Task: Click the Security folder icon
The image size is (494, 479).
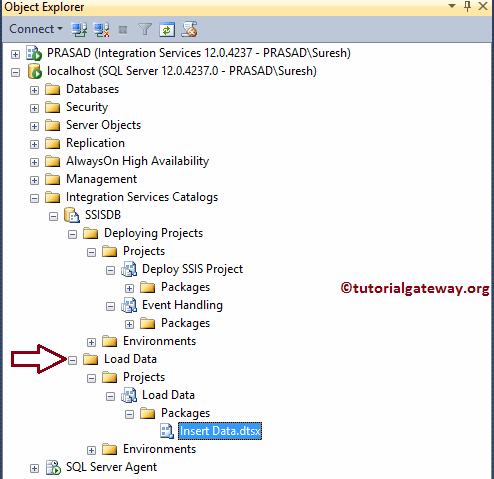Action: pos(53,107)
